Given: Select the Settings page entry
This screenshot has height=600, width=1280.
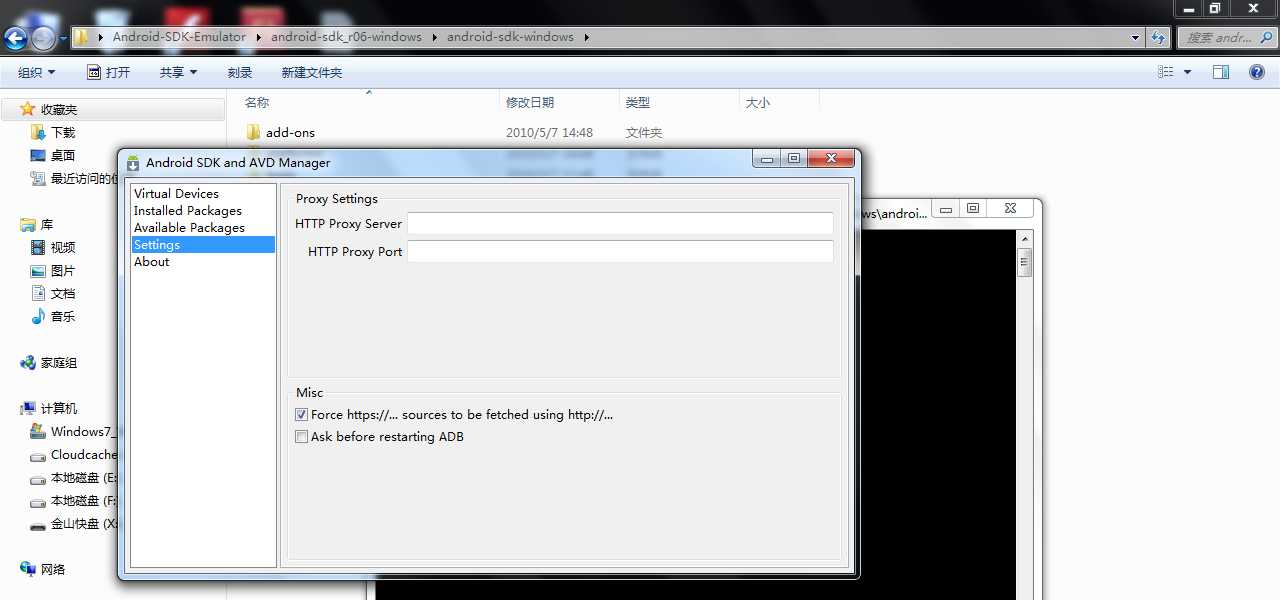Looking at the screenshot, I should click(x=203, y=244).
